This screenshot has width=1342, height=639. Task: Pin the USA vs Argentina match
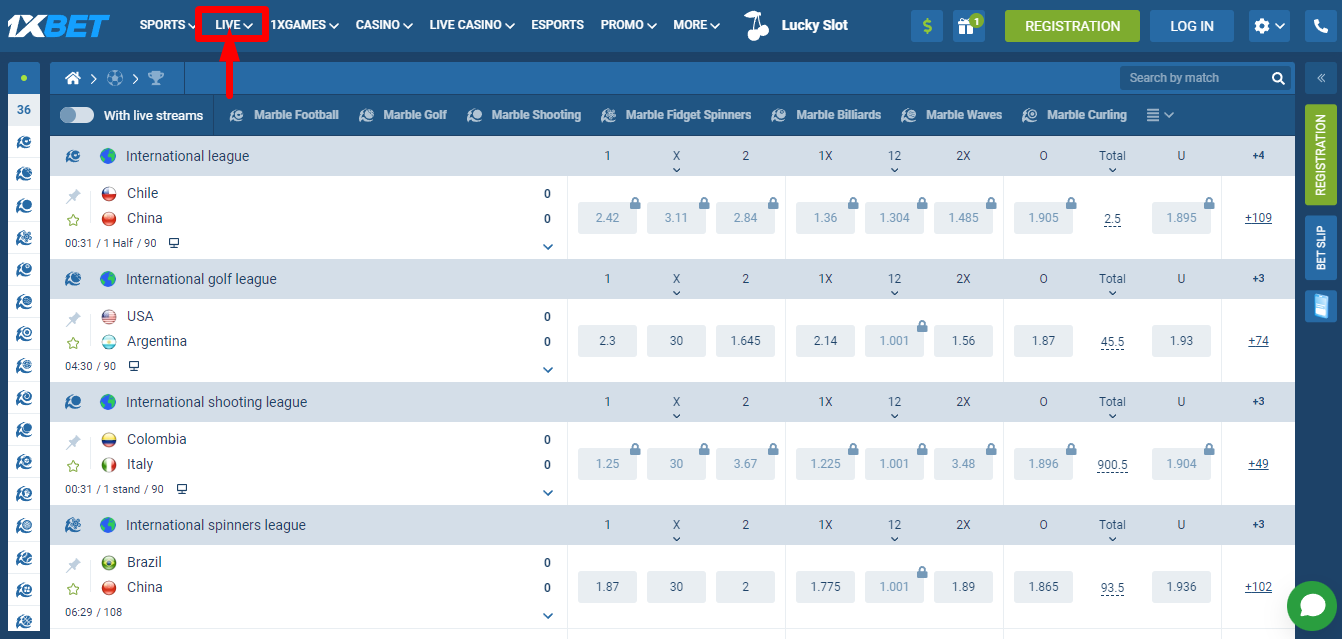(x=73, y=319)
